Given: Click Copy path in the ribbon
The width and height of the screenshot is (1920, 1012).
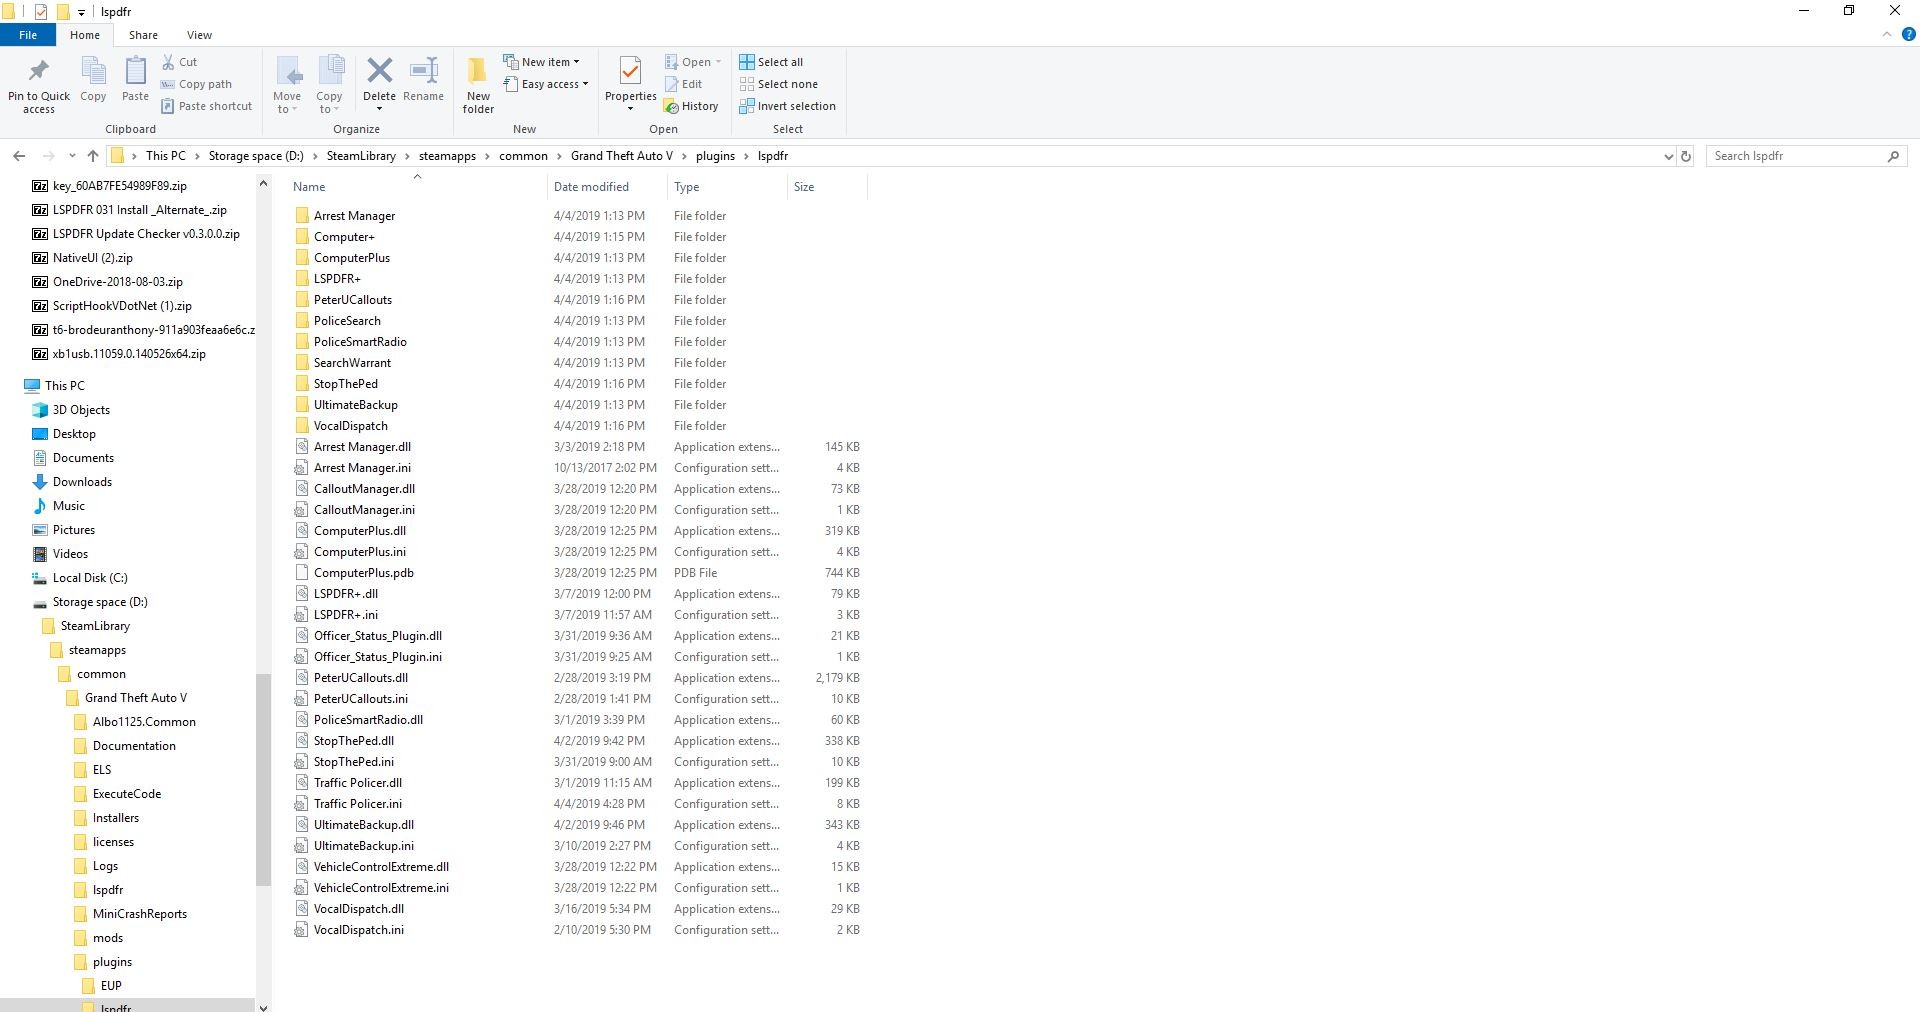Looking at the screenshot, I should coord(196,84).
